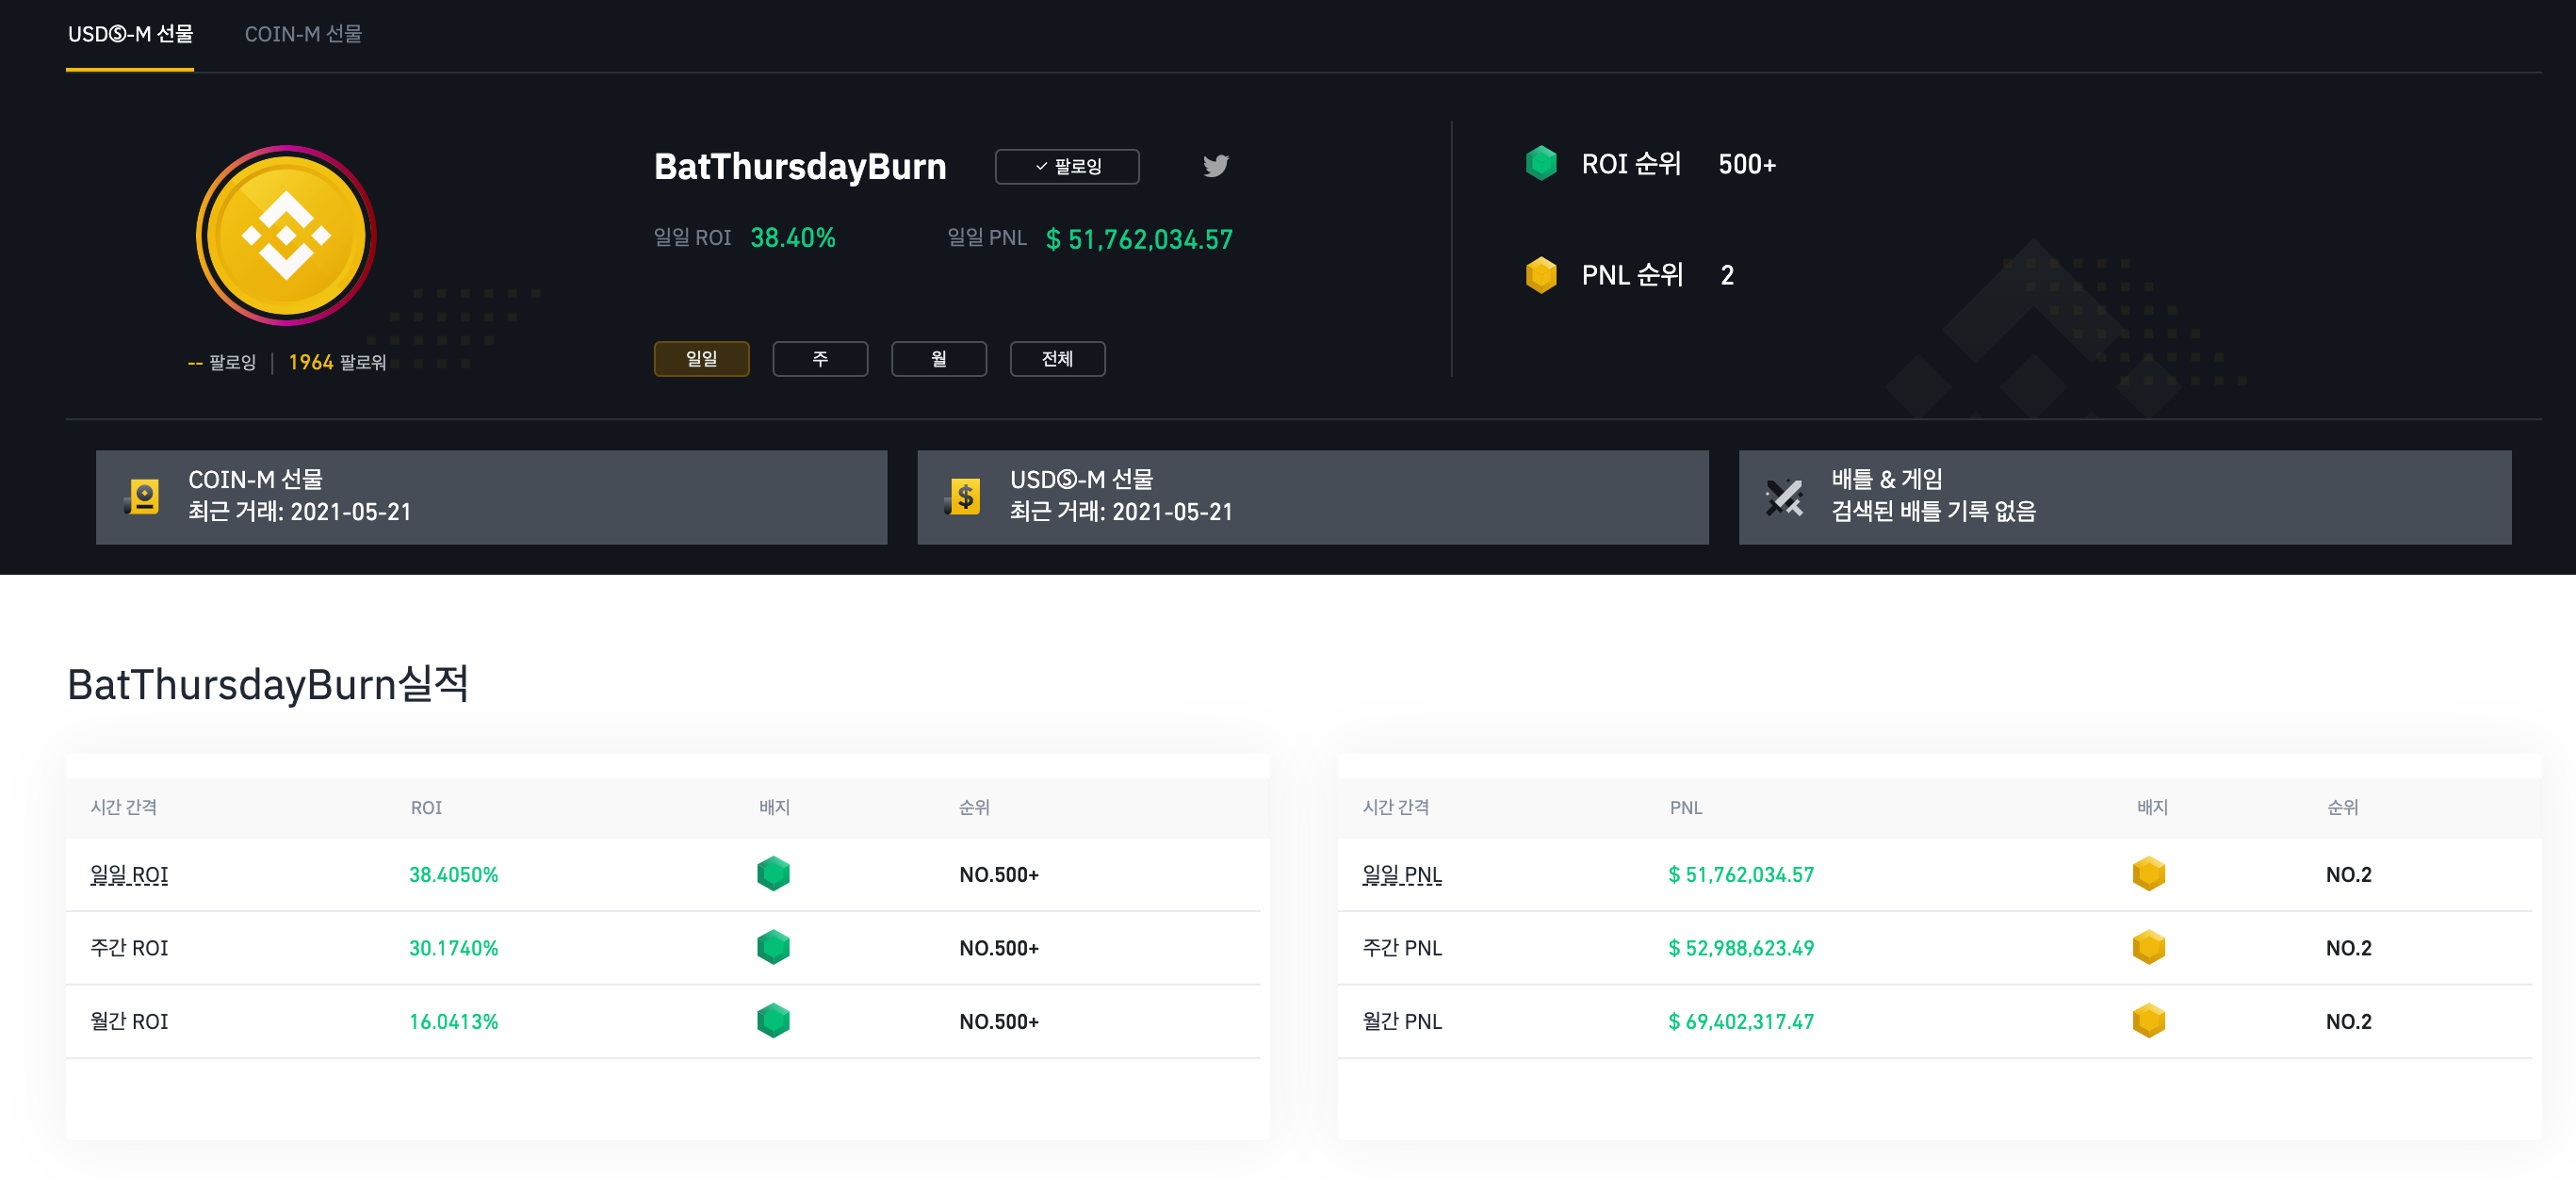
Task: Click the Battle & Game crossed swords icon
Action: click(x=1783, y=497)
